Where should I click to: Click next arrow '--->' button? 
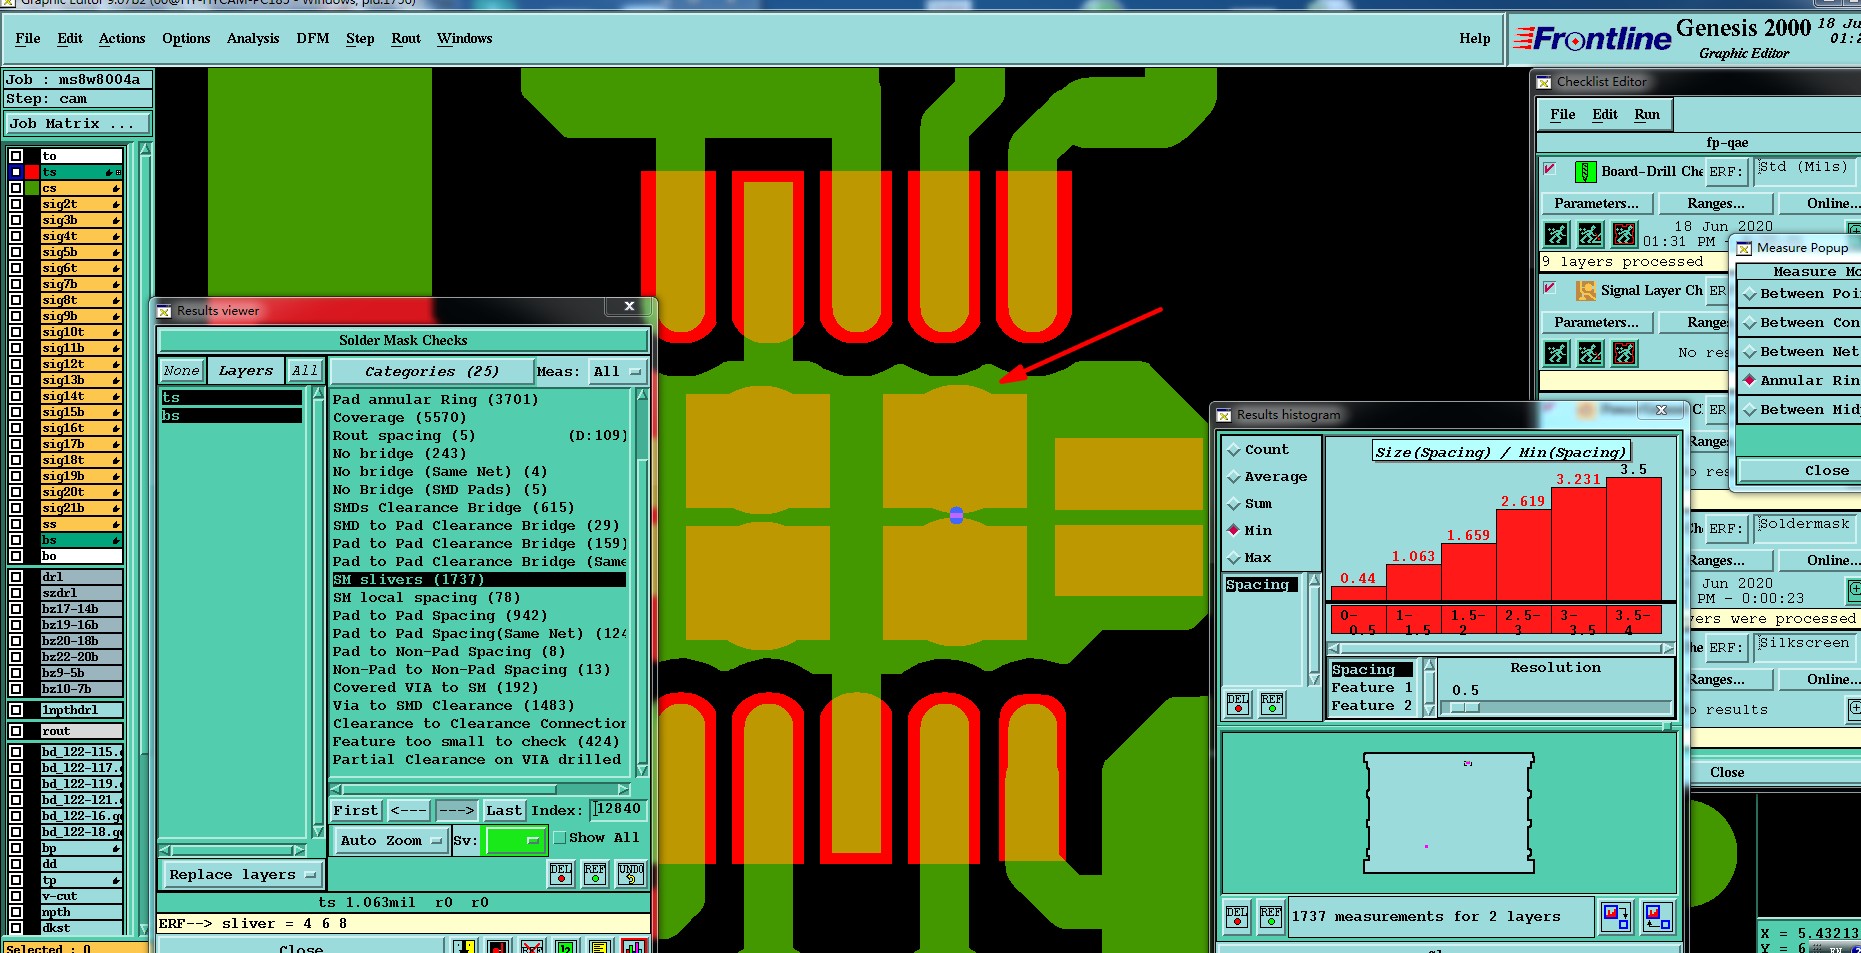(x=457, y=810)
